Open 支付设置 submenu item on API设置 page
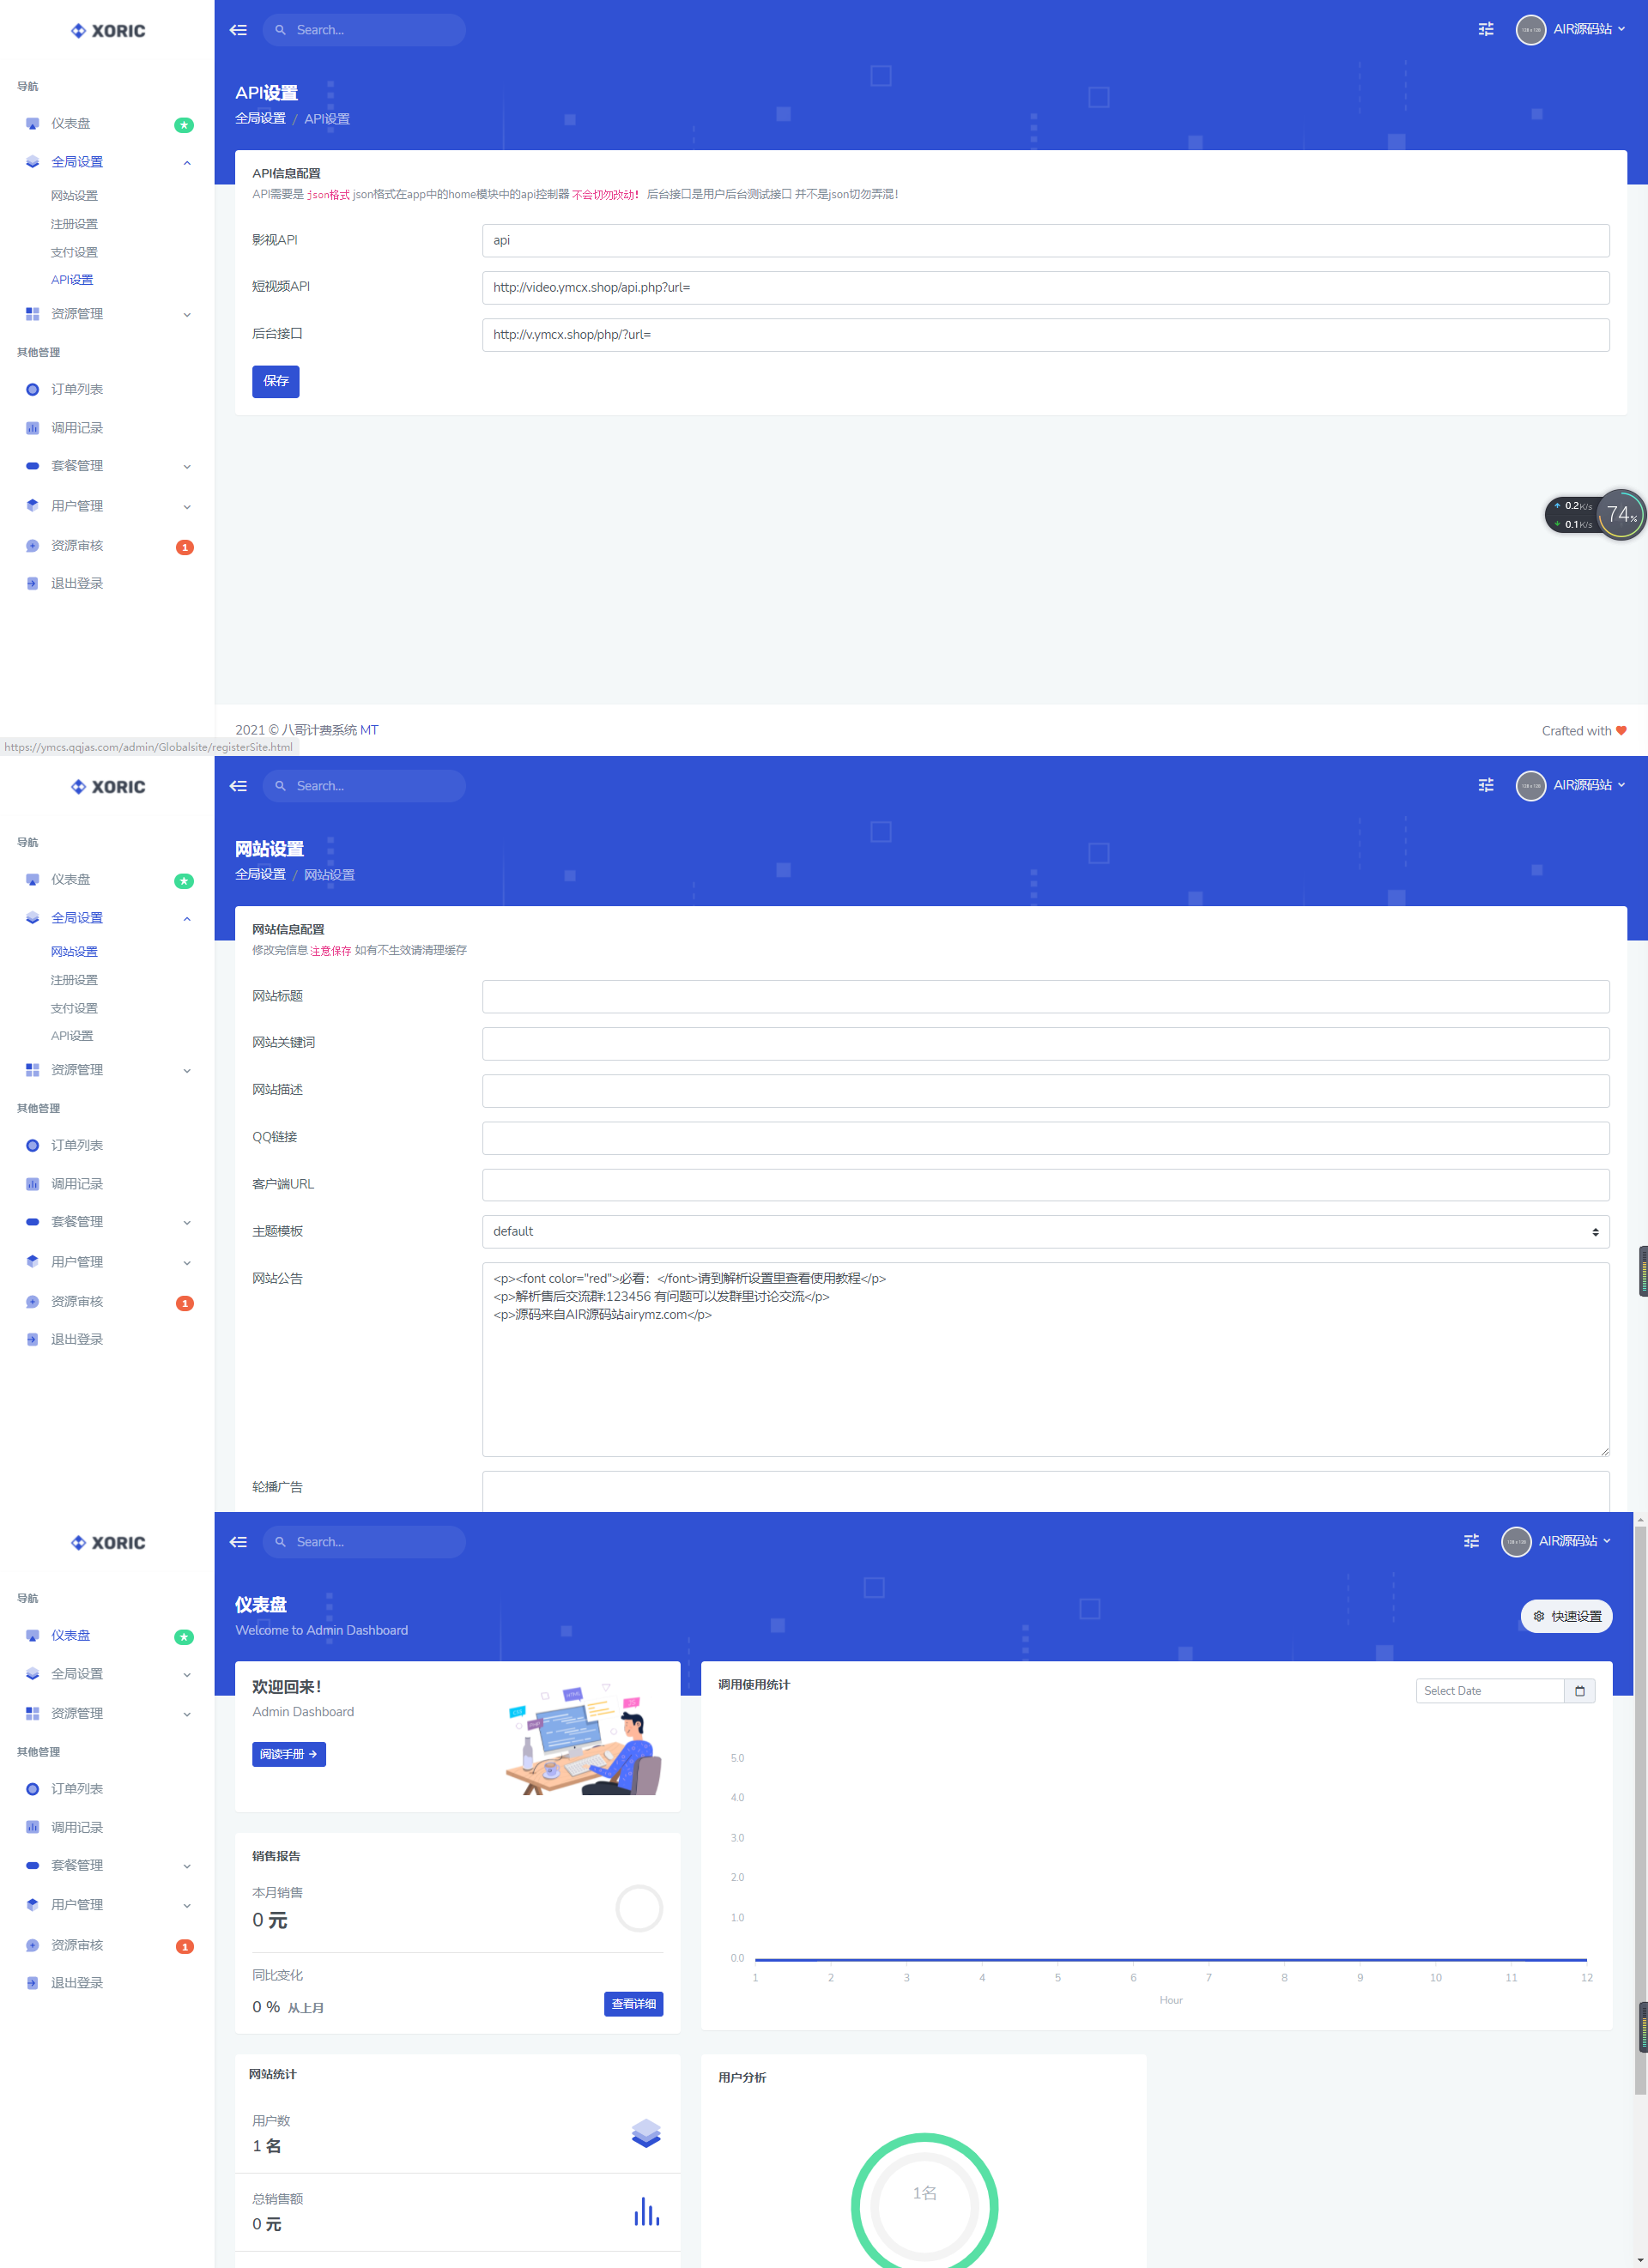1648x2268 pixels. (x=74, y=252)
